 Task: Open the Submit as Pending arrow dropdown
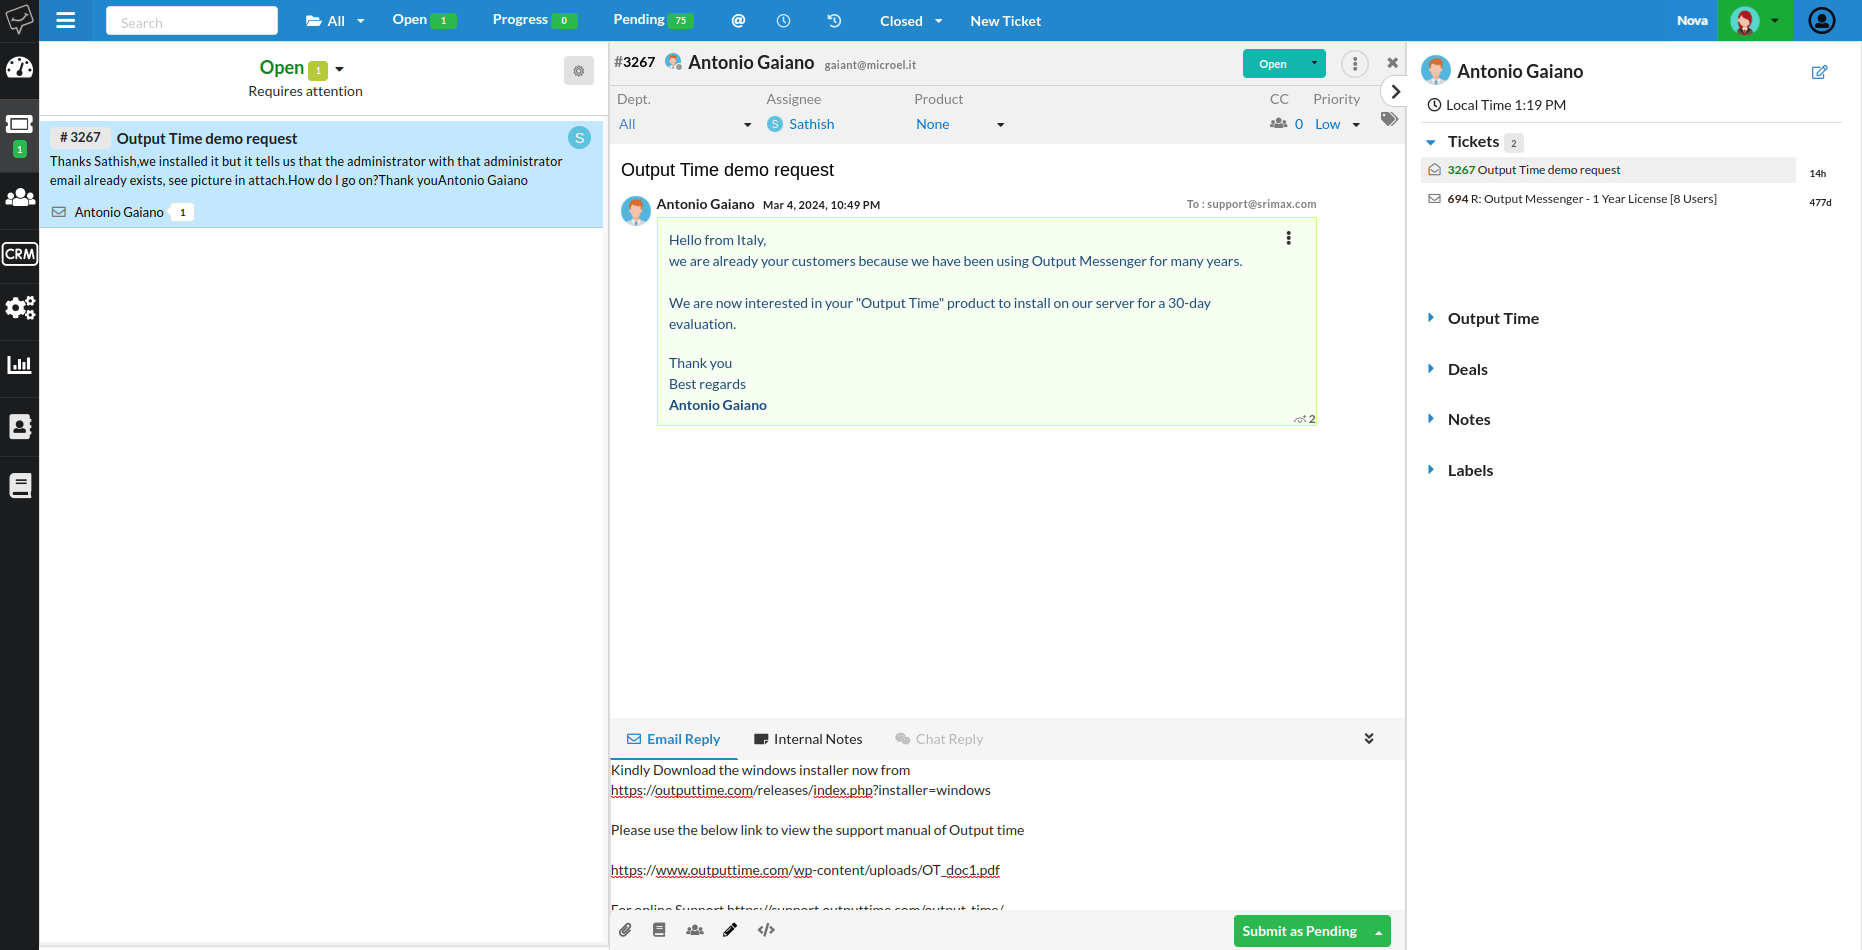(1378, 931)
